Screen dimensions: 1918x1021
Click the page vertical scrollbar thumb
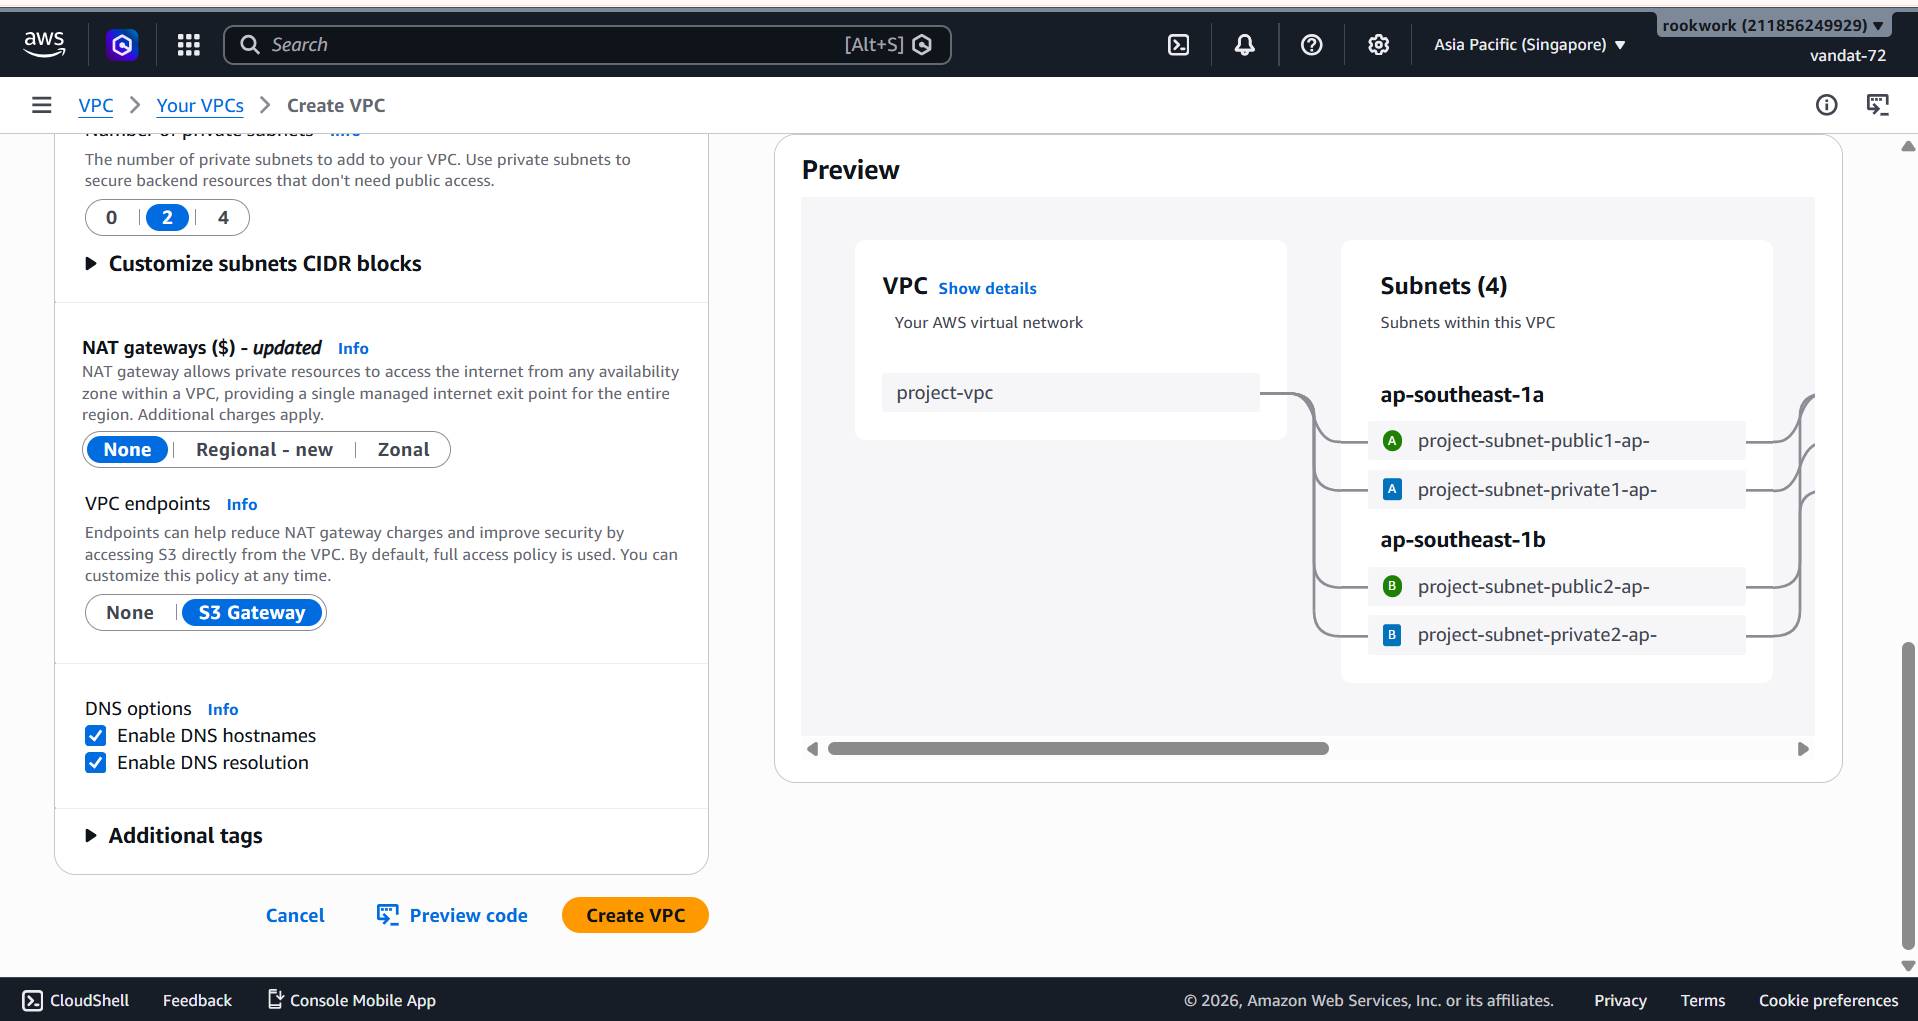[x=1908, y=796]
